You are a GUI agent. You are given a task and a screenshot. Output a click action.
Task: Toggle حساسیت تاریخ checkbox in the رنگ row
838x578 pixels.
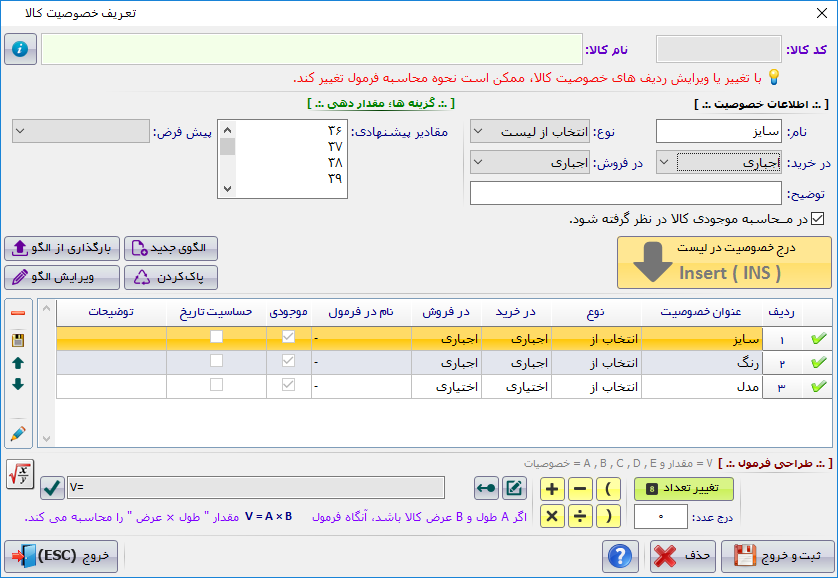click(x=216, y=361)
